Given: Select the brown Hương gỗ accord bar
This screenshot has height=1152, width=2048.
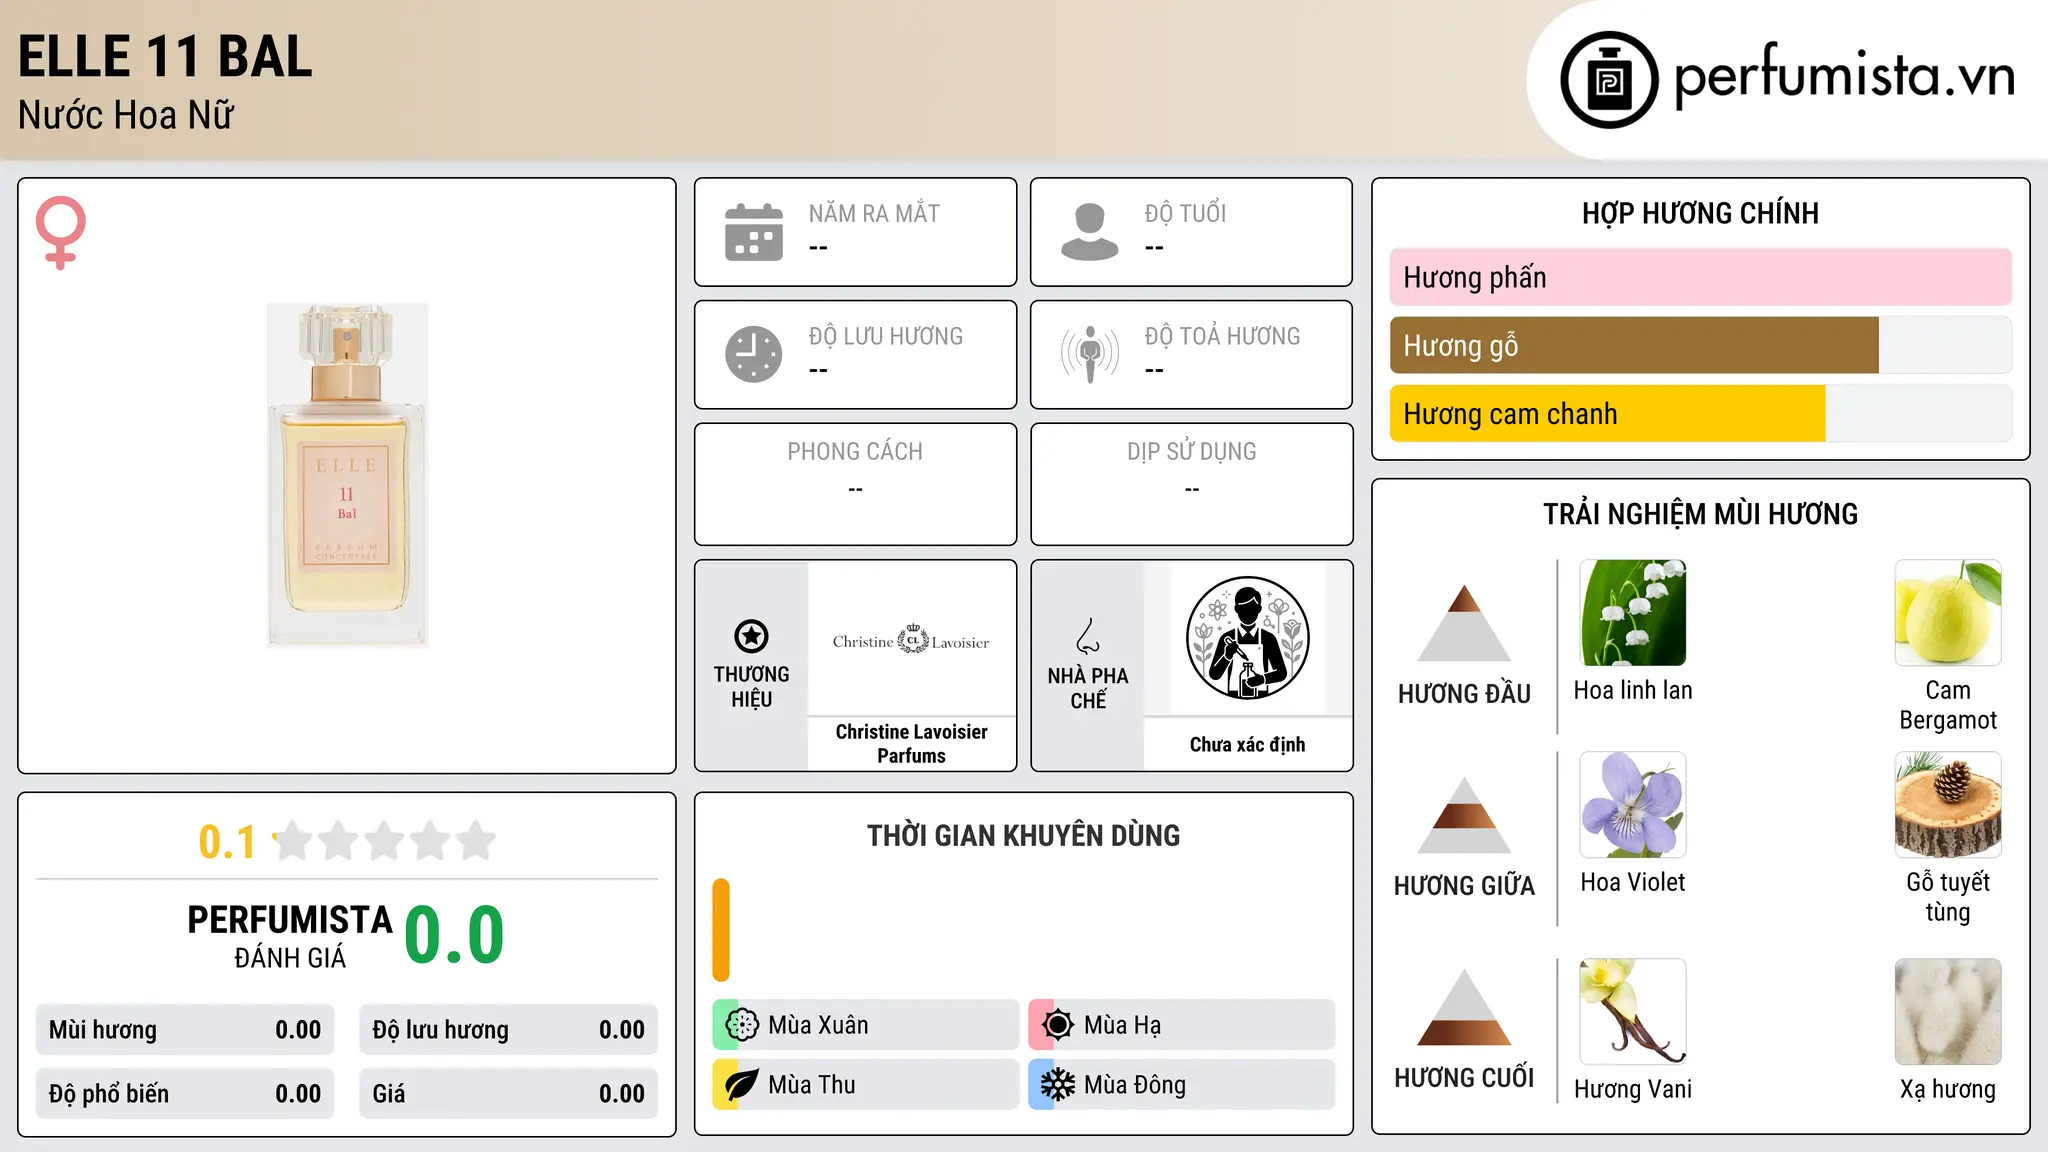Looking at the screenshot, I should coord(1634,345).
